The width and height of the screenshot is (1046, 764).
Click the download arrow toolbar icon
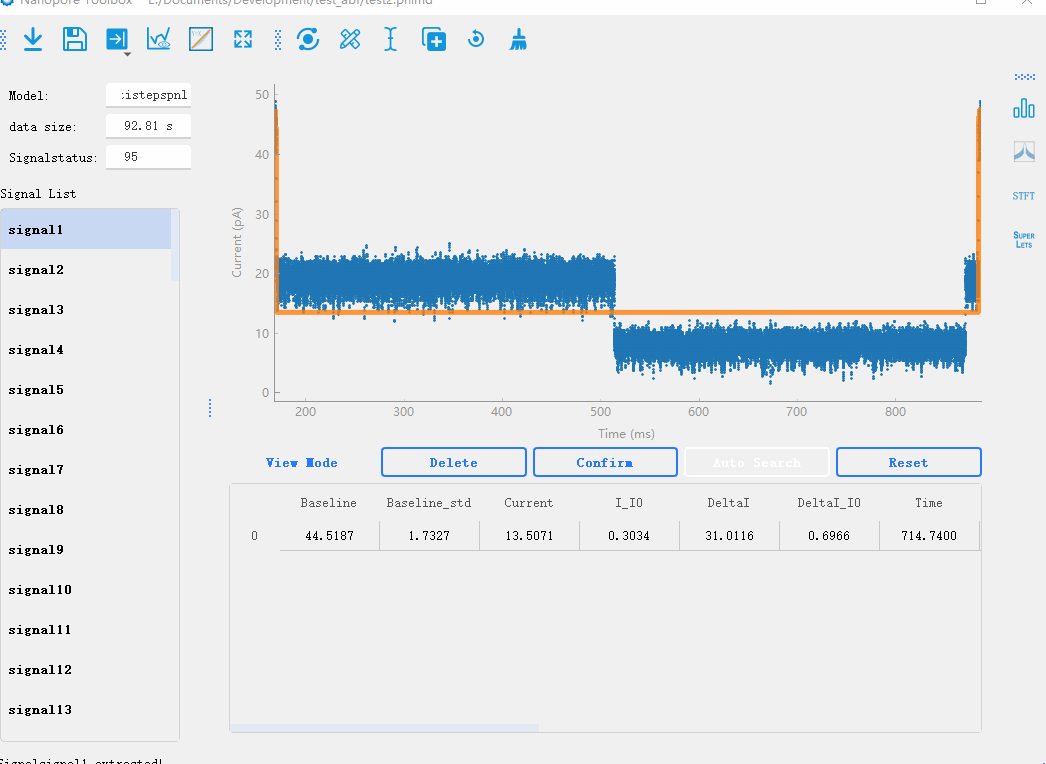[x=33, y=39]
